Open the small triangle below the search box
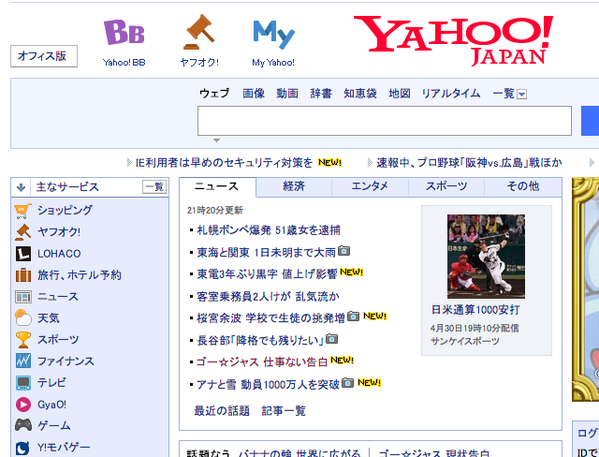Screen dimensions: 599x457 (216, 141)
